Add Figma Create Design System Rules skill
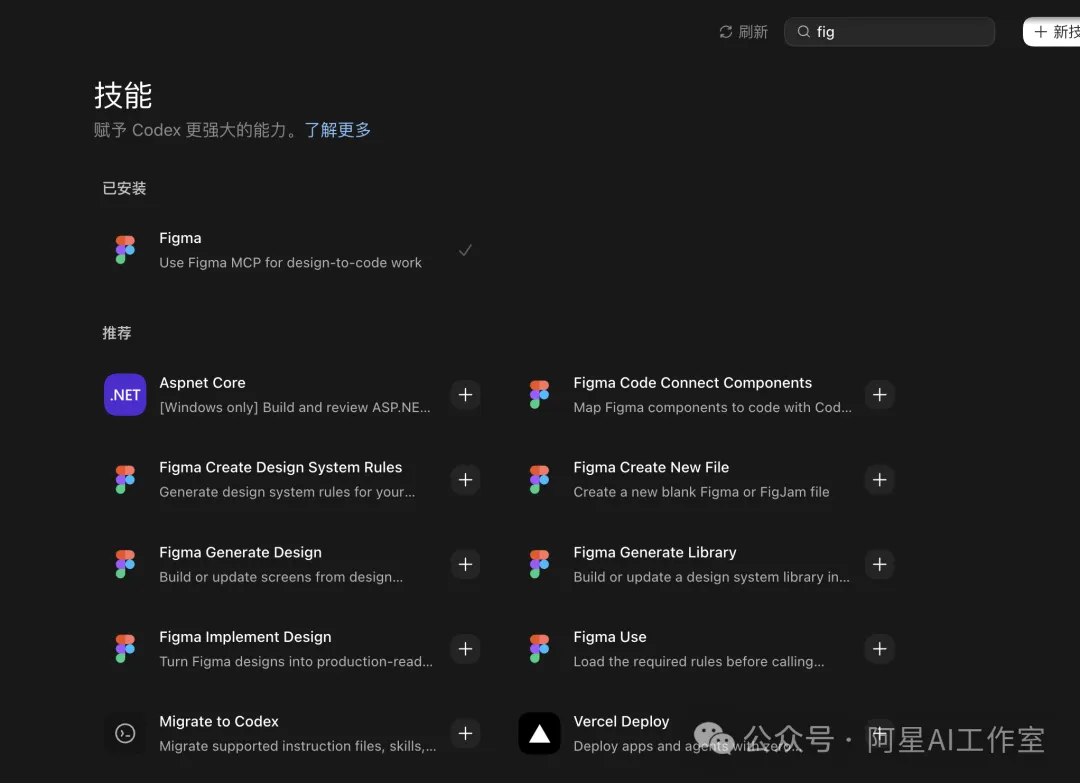 pyautogui.click(x=466, y=479)
